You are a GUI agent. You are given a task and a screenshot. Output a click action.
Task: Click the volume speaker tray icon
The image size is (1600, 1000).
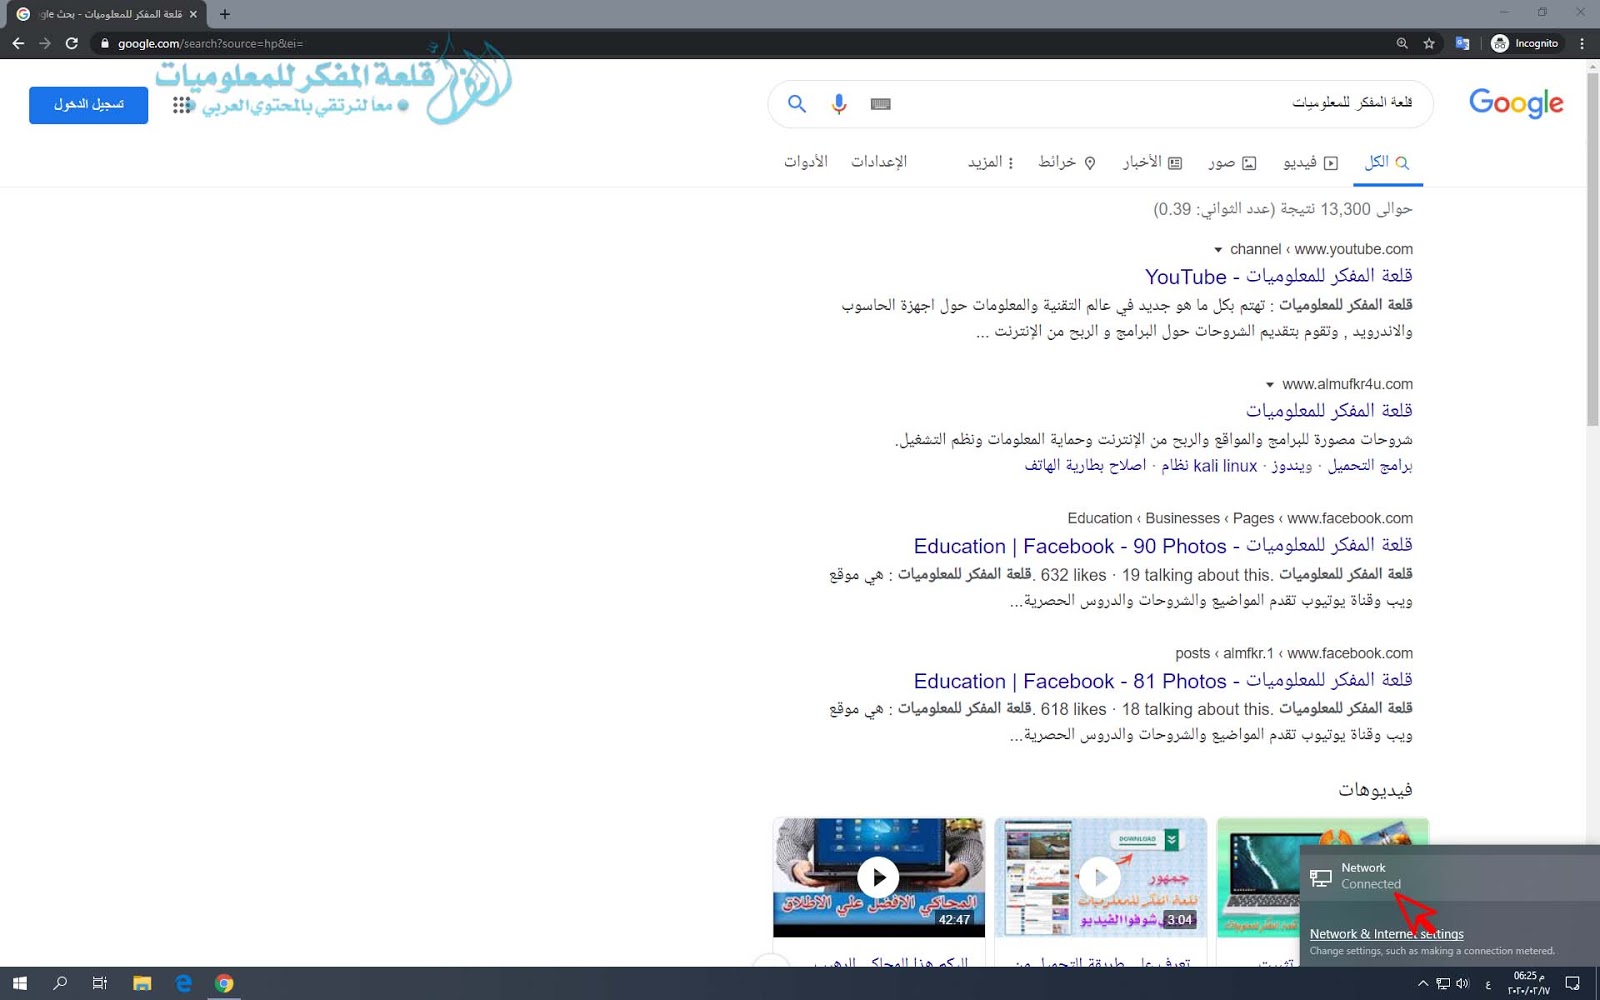pos(1463,984)
